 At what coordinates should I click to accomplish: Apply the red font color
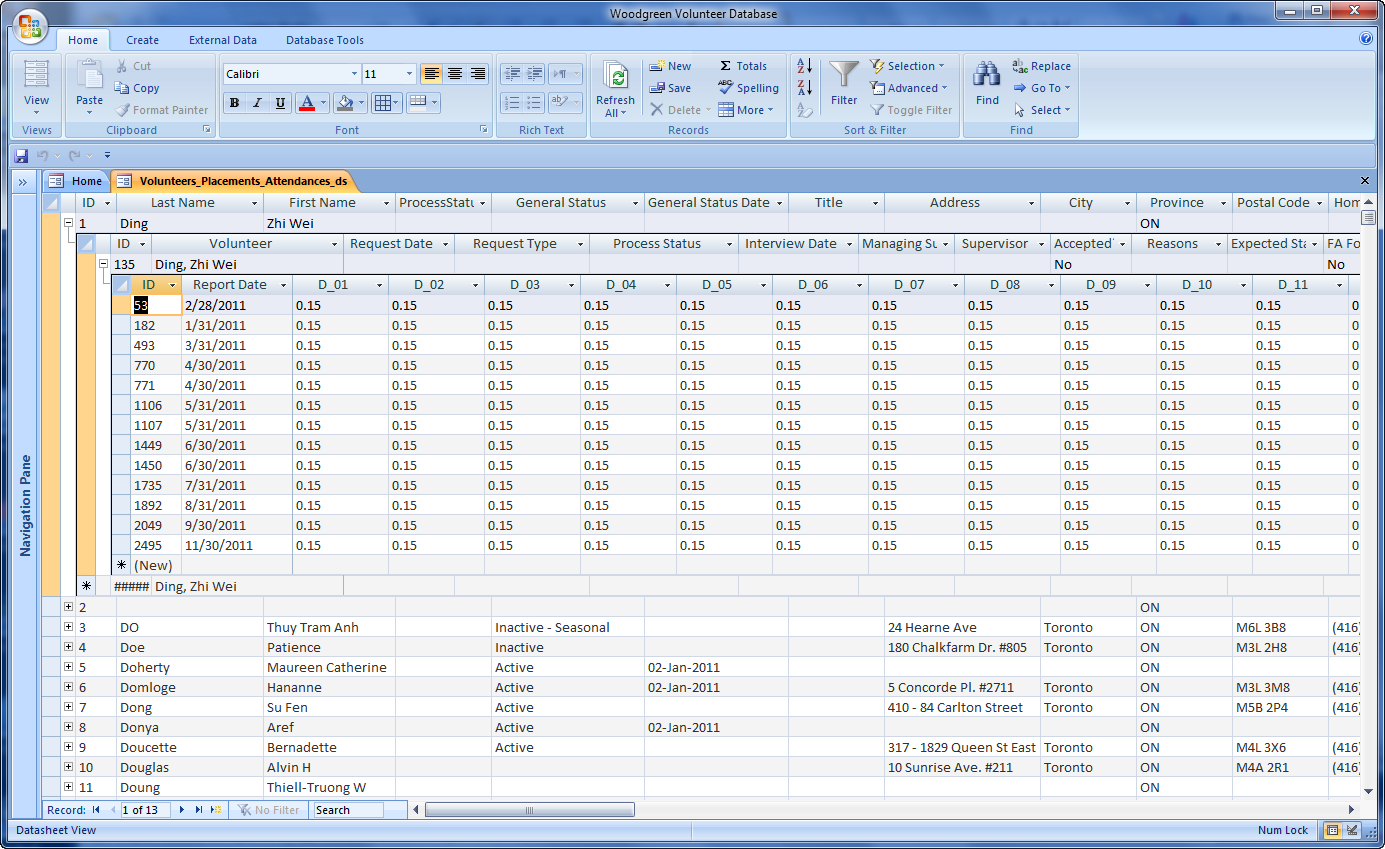tap(306, 103)
